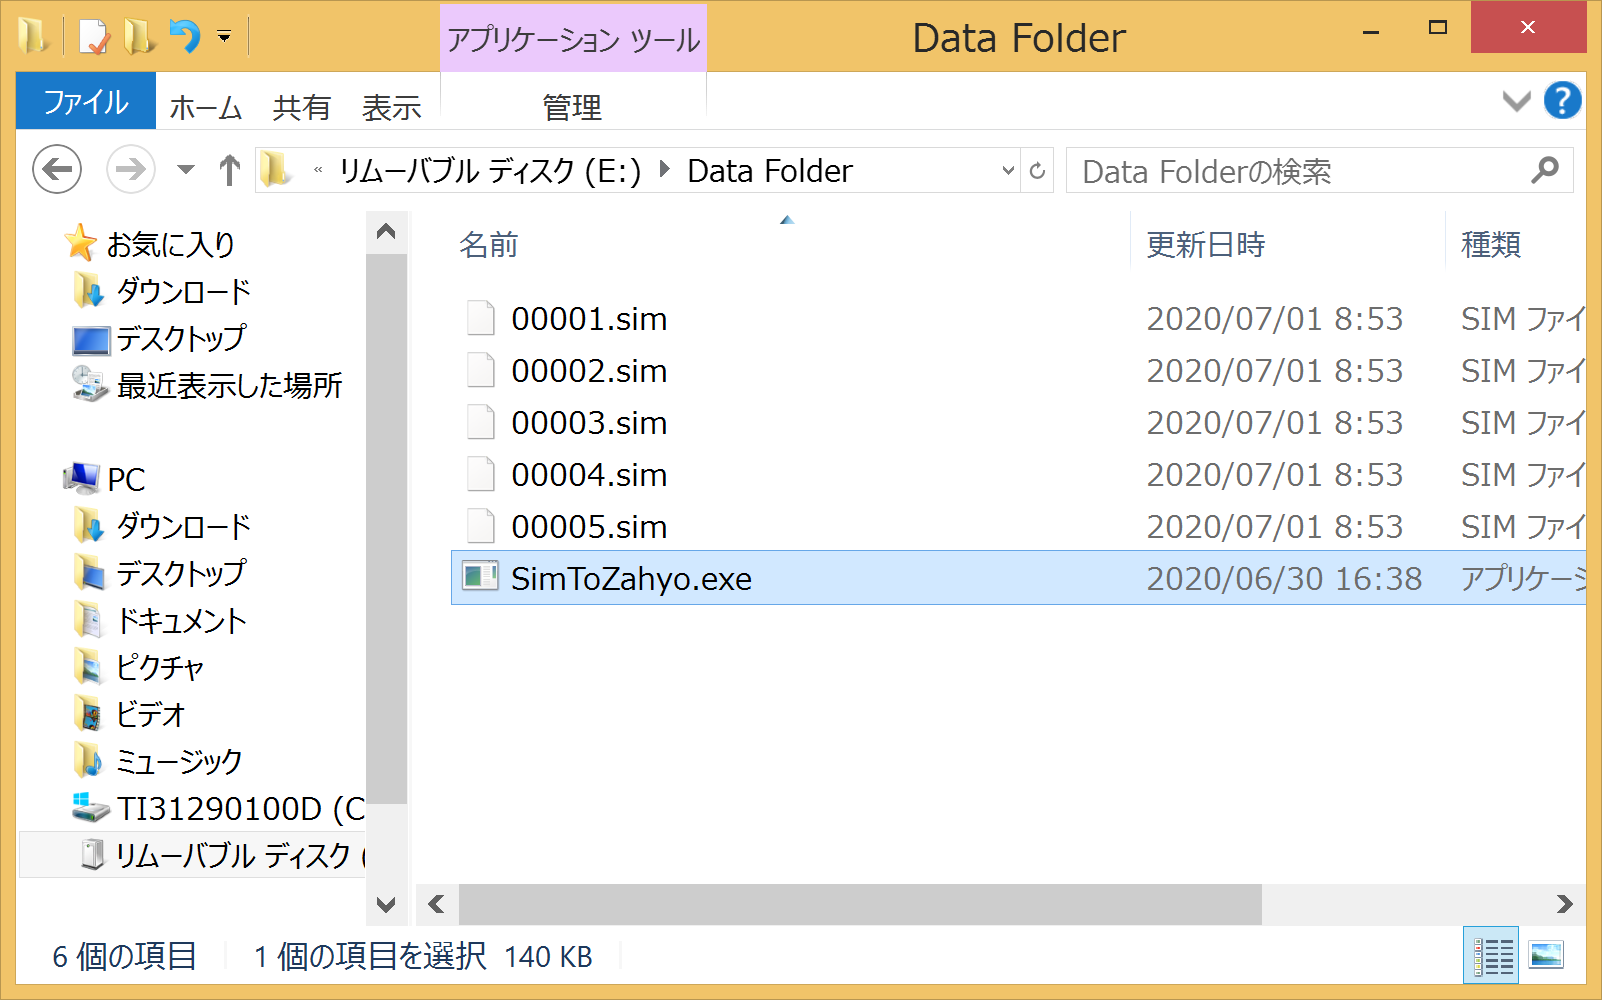Click the folder icon in address bar

pos(276,170)
